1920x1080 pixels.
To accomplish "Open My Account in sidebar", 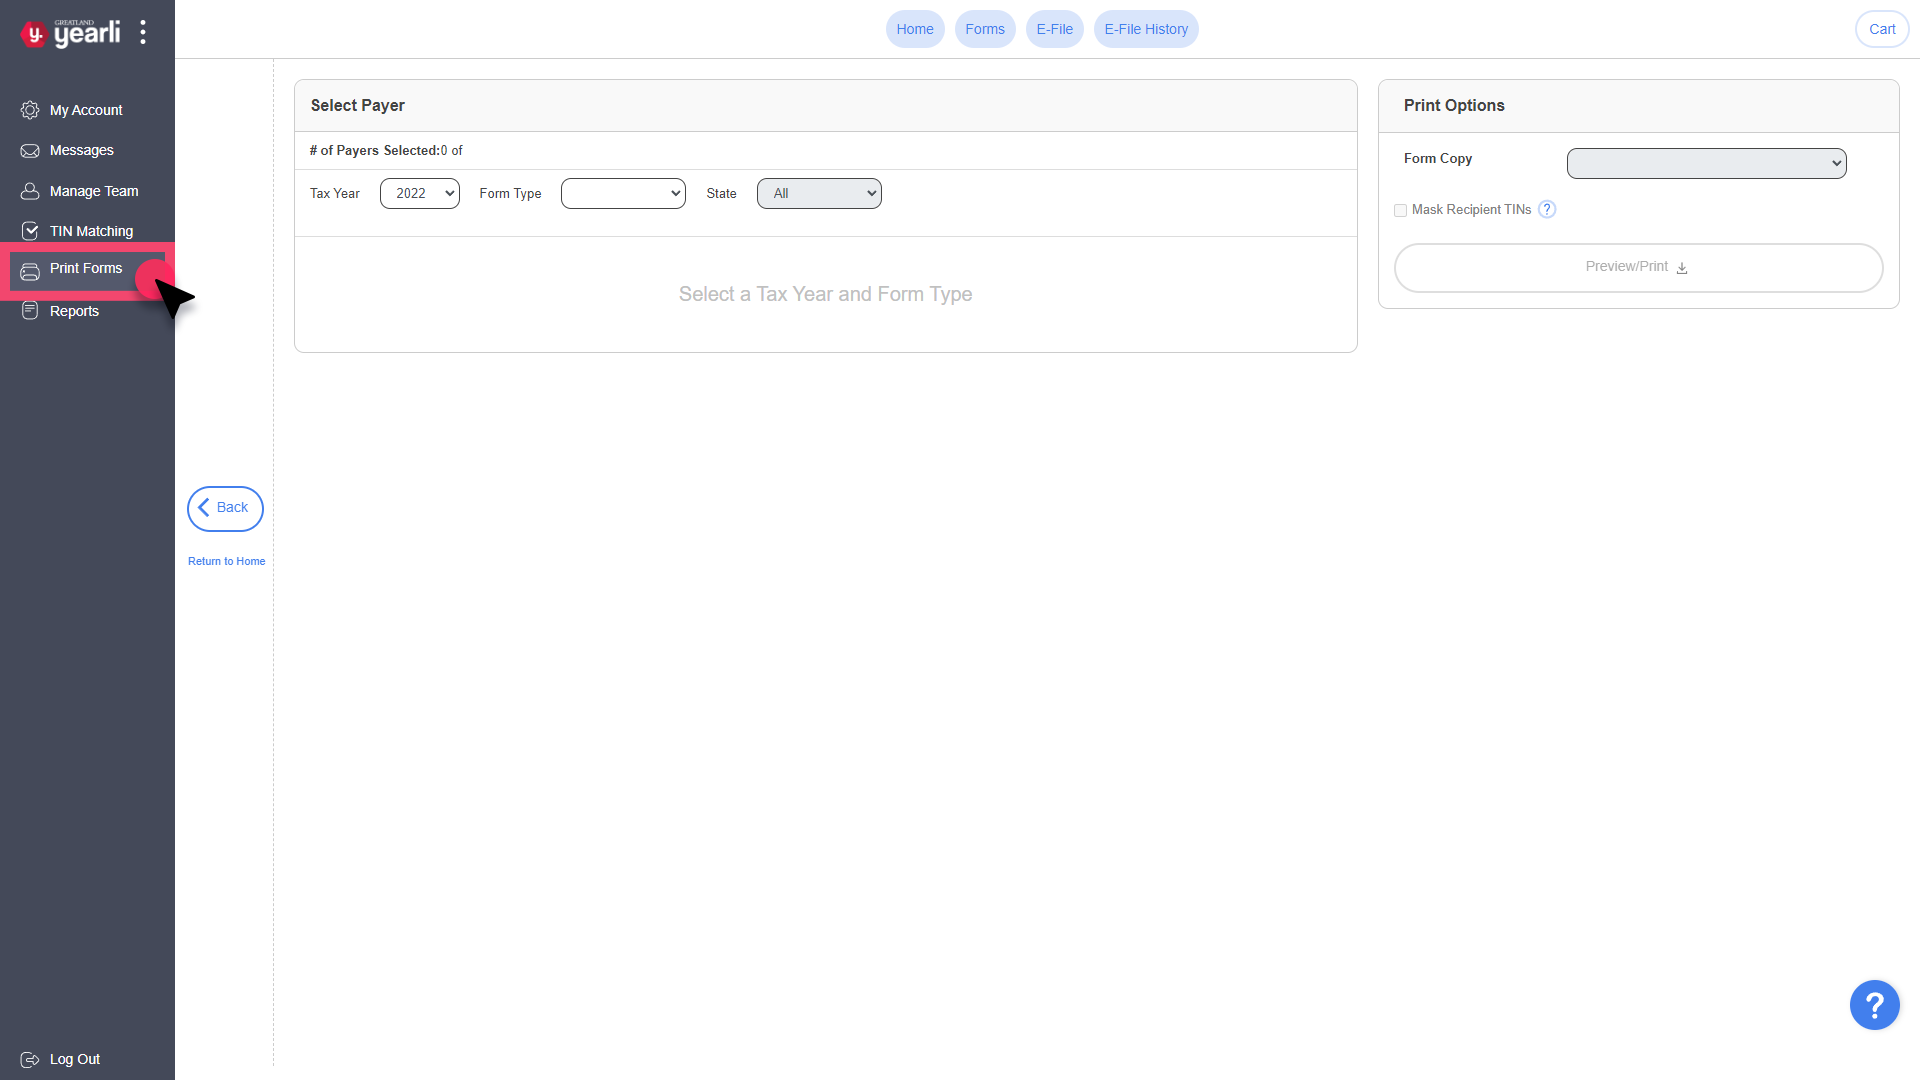I will coord(86,110).
